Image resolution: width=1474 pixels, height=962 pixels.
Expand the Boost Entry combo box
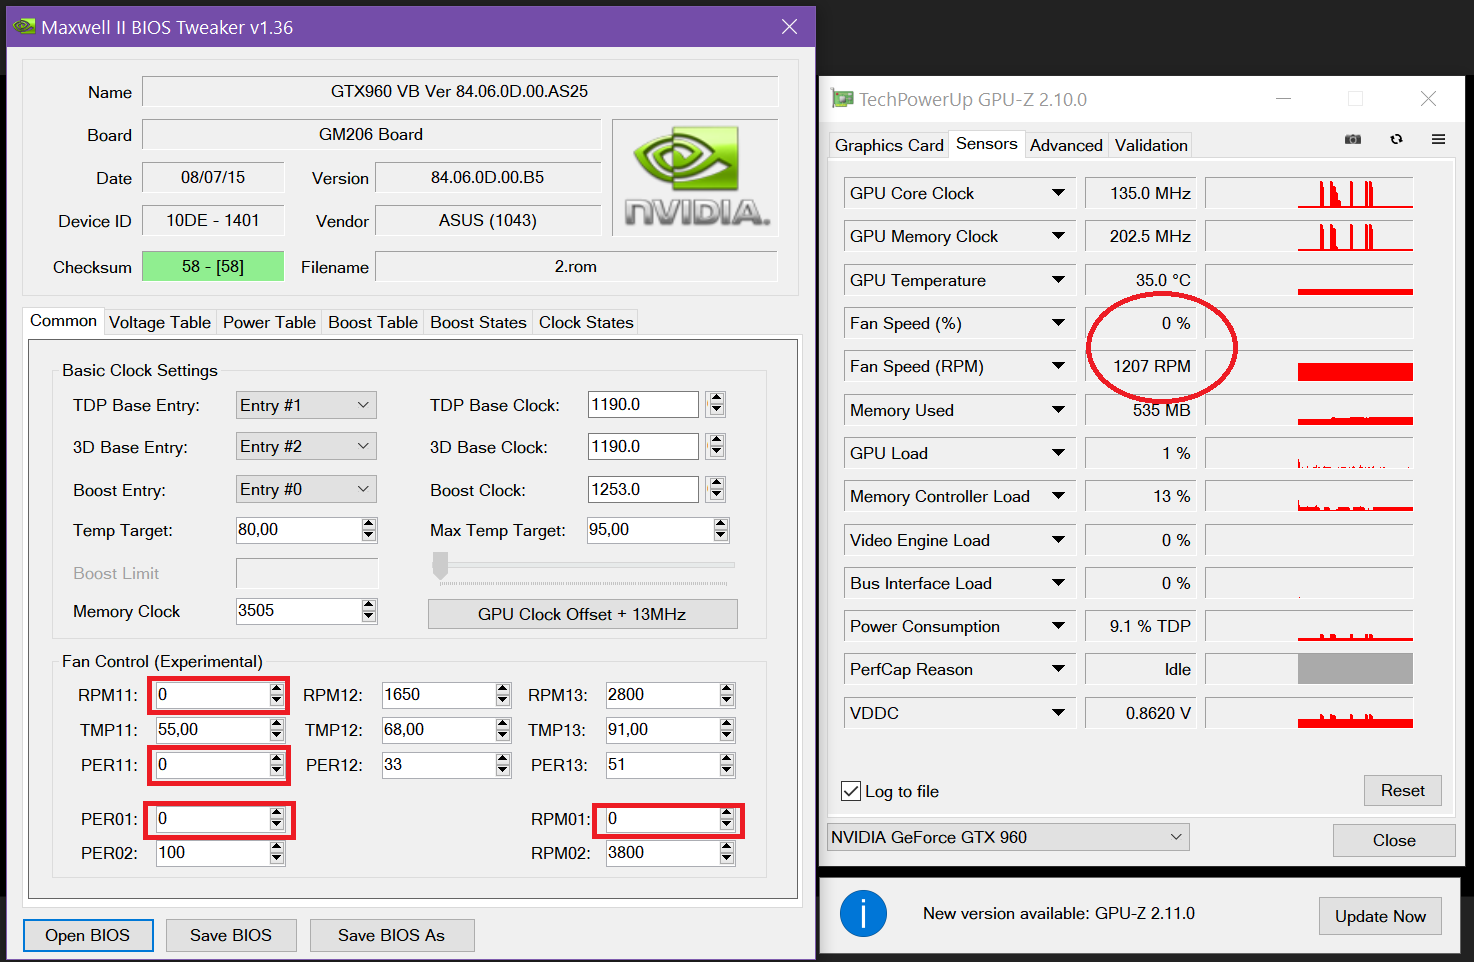point(306,489)
